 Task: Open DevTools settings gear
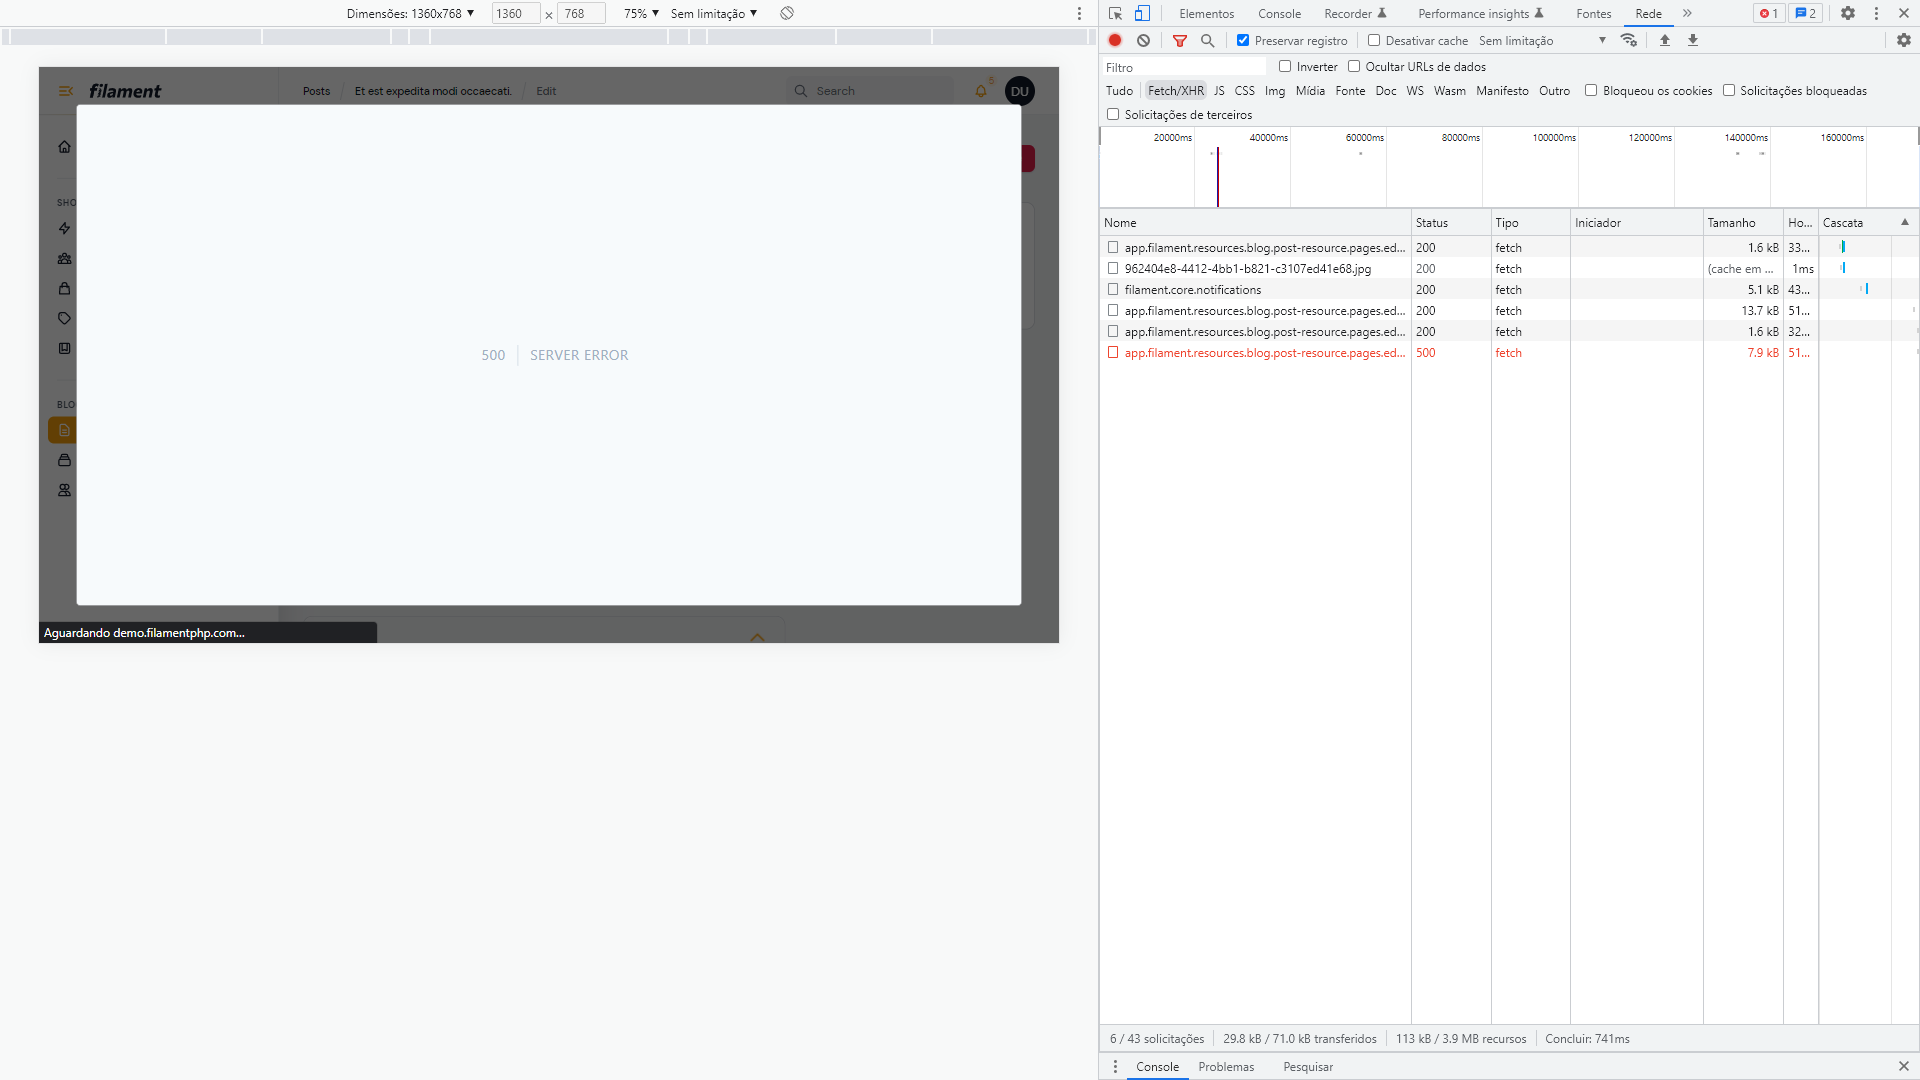pyautogui.click(x=1848, y=13)
